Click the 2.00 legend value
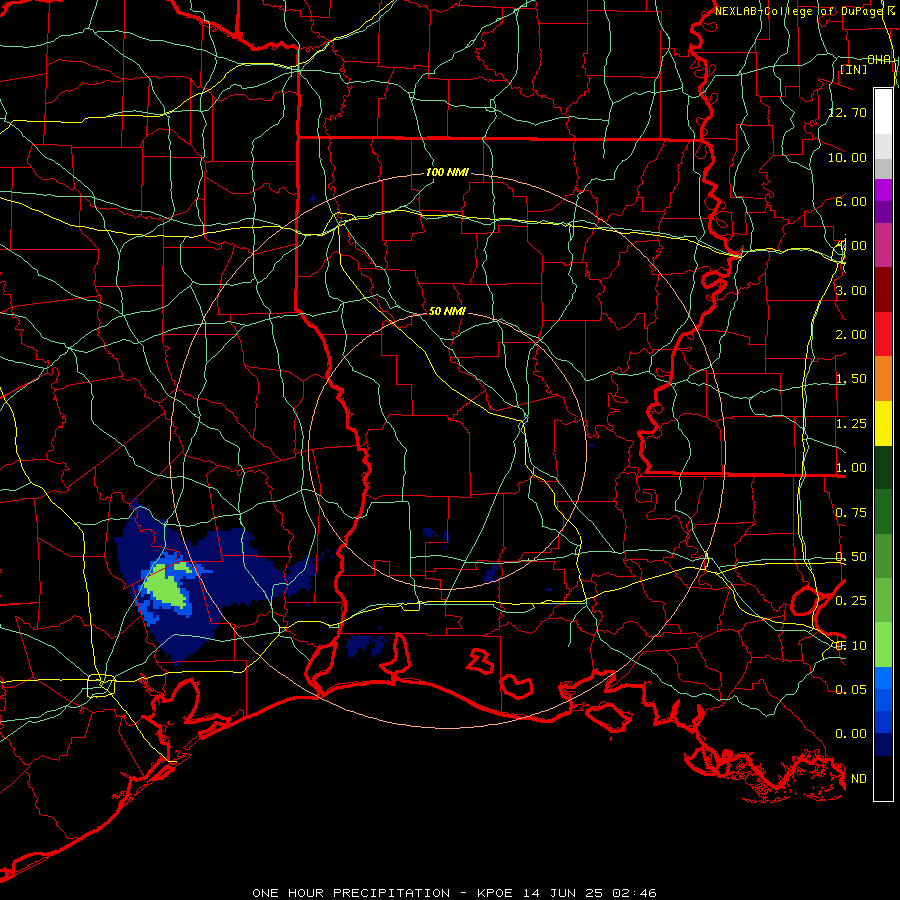Image resolution: width=900 pixels, height=900 pixels. tap(851, 335)
